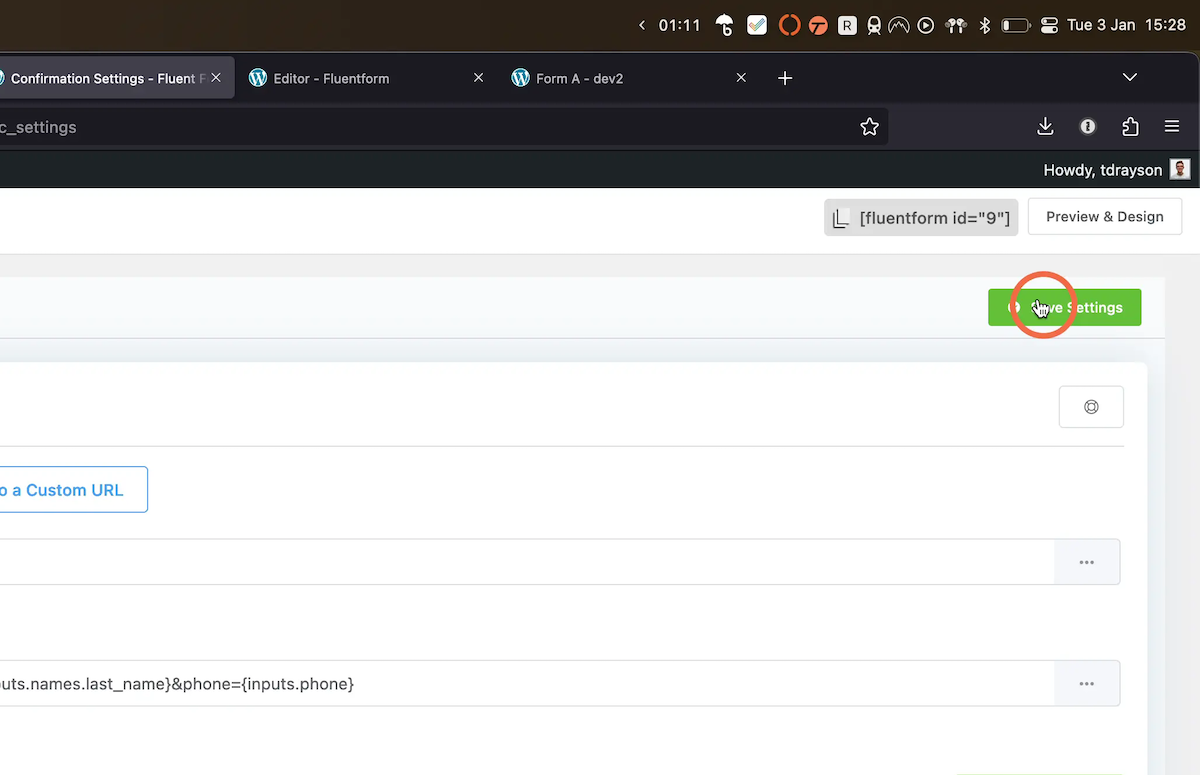Click the Preview & Design button
Image resolution: width=1200 pixels, height=776 pixels.
click(1104, 216)
